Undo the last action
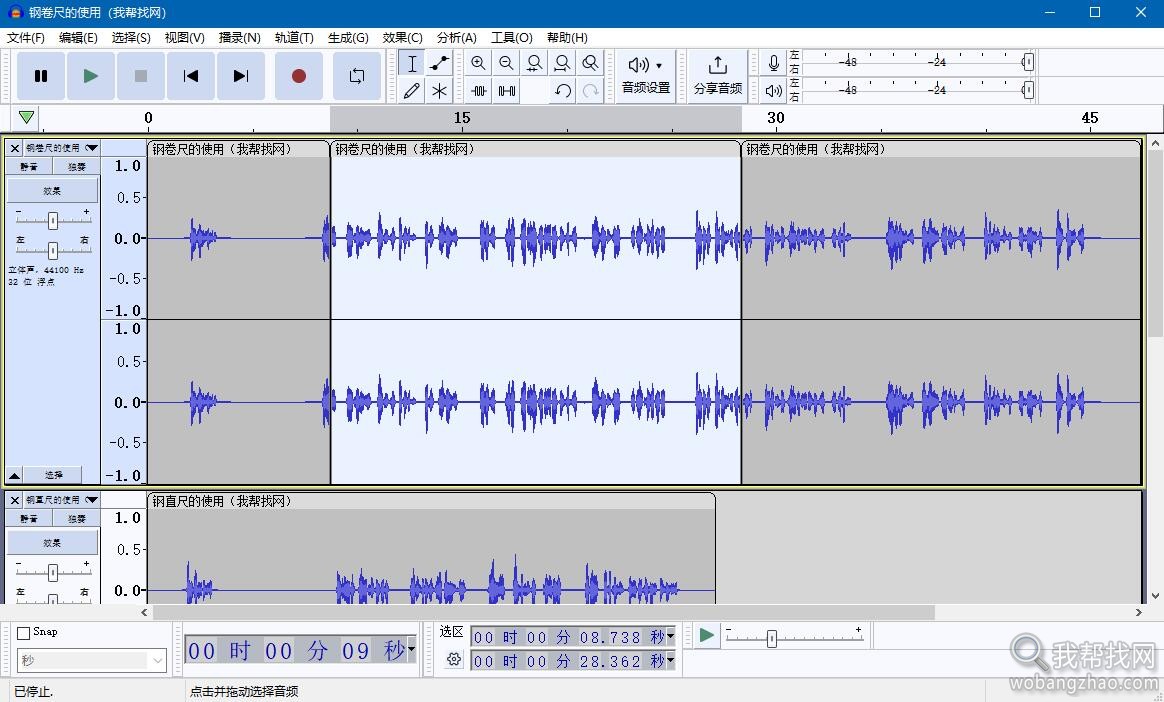This screenshot has width=1164, height=702. tap(563, 91)
